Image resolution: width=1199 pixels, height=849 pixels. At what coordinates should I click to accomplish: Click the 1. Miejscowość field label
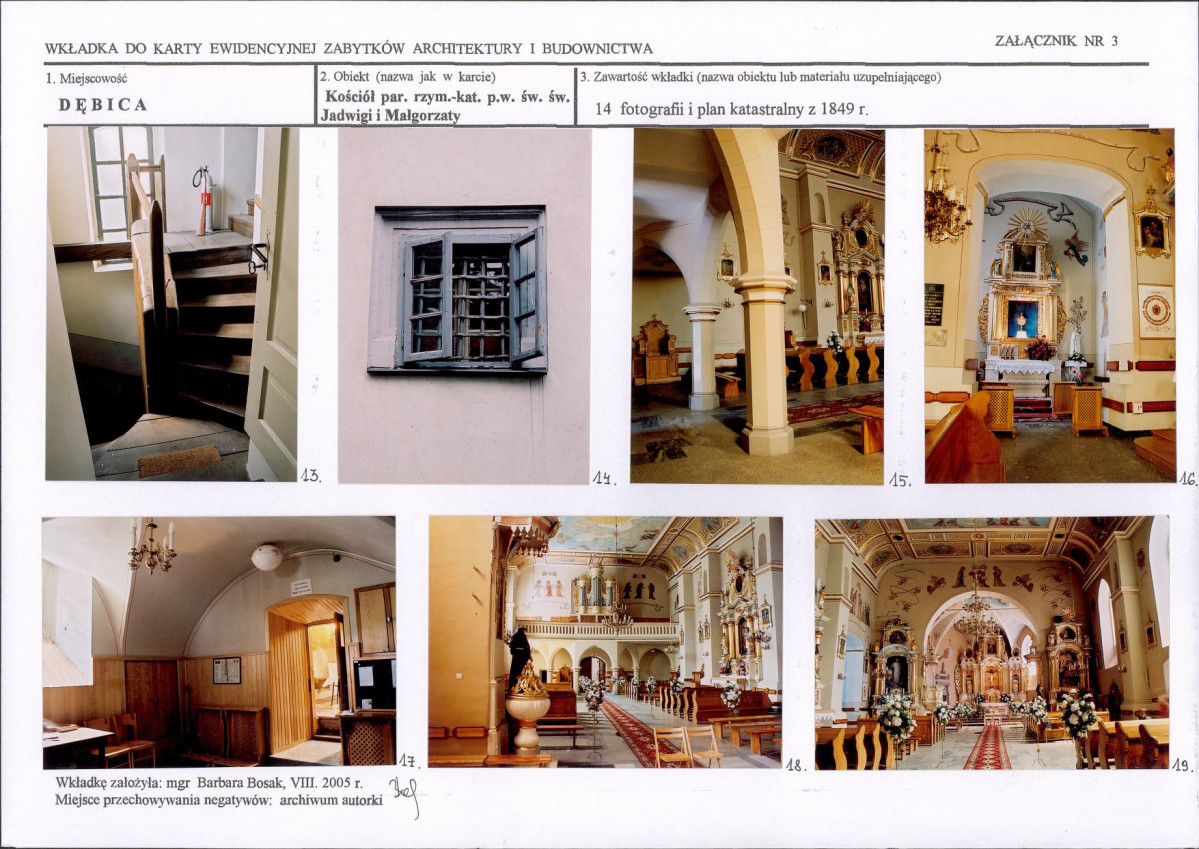pos(86,78)
